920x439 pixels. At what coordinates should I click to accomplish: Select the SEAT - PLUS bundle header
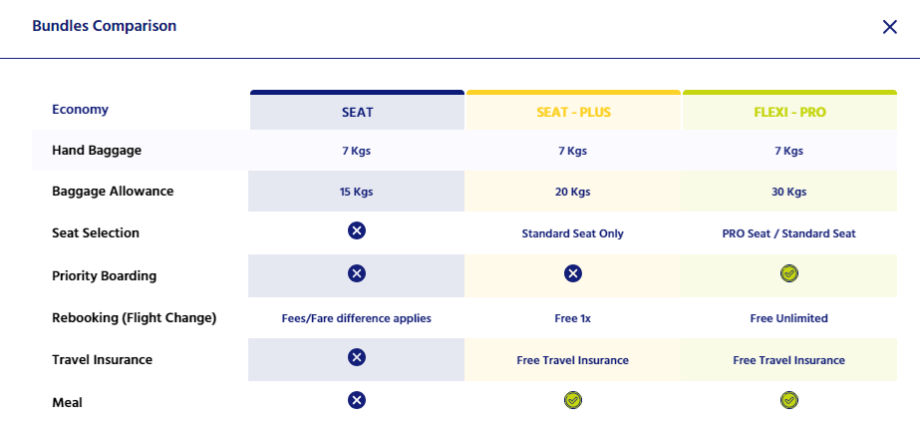pos(573,112)
